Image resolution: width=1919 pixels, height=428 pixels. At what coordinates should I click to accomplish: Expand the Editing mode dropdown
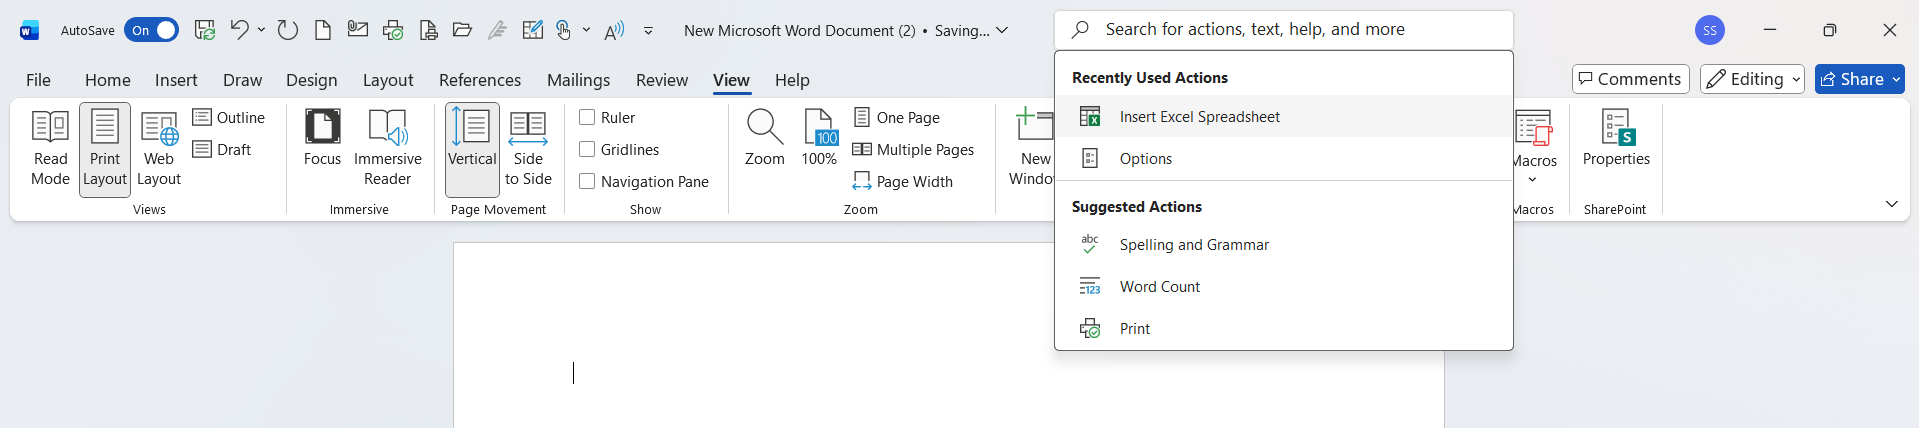pyautogui.click(x=1752, y=79)
